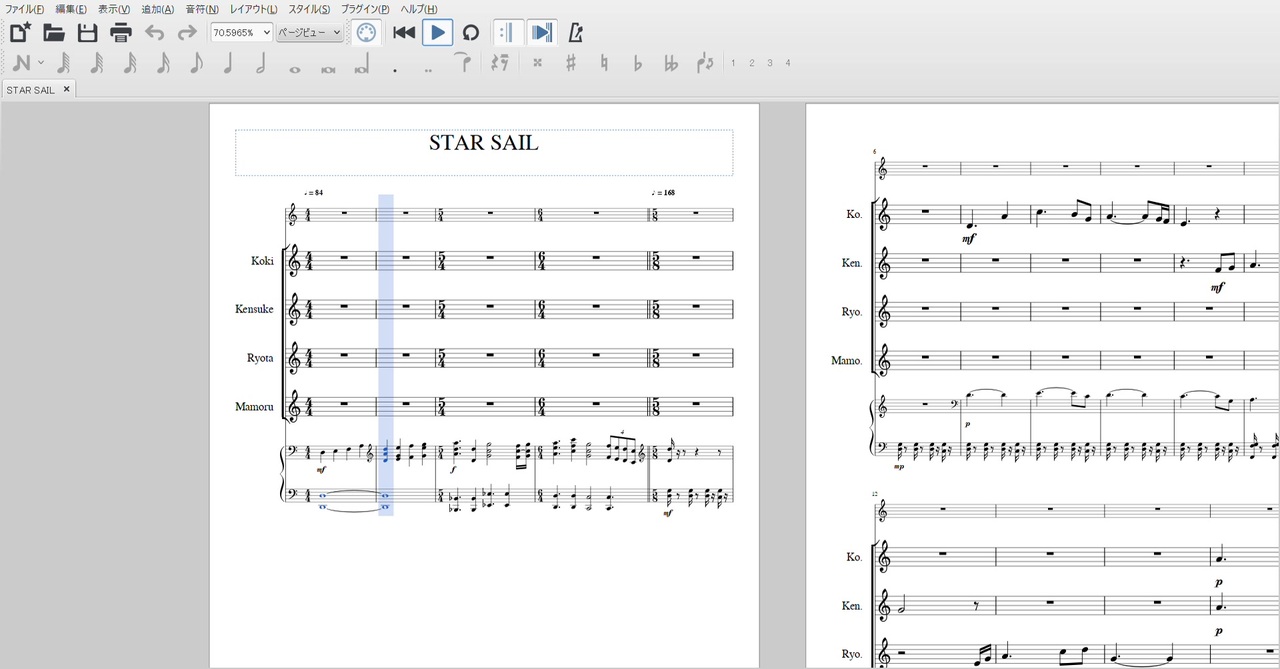Apply flat accidental
Image resolution: width=1280 pixels, height=669 pixels.
[638, 64]
